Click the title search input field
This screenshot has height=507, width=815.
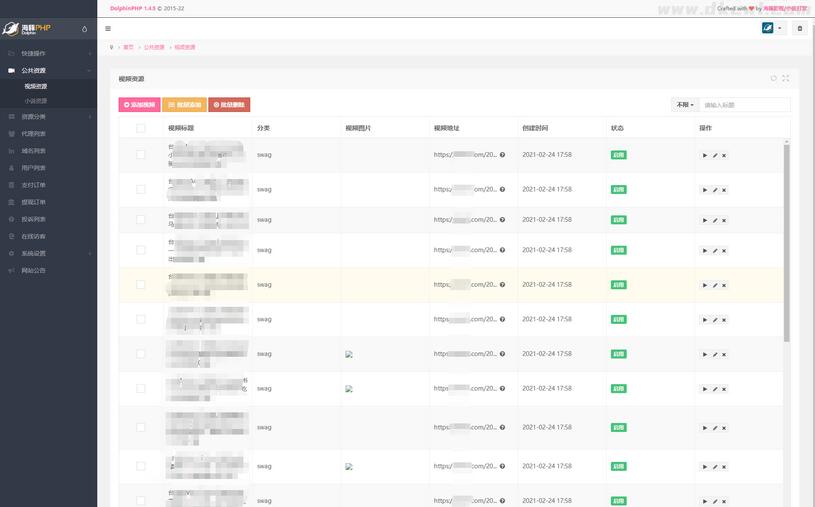(744, 105)
